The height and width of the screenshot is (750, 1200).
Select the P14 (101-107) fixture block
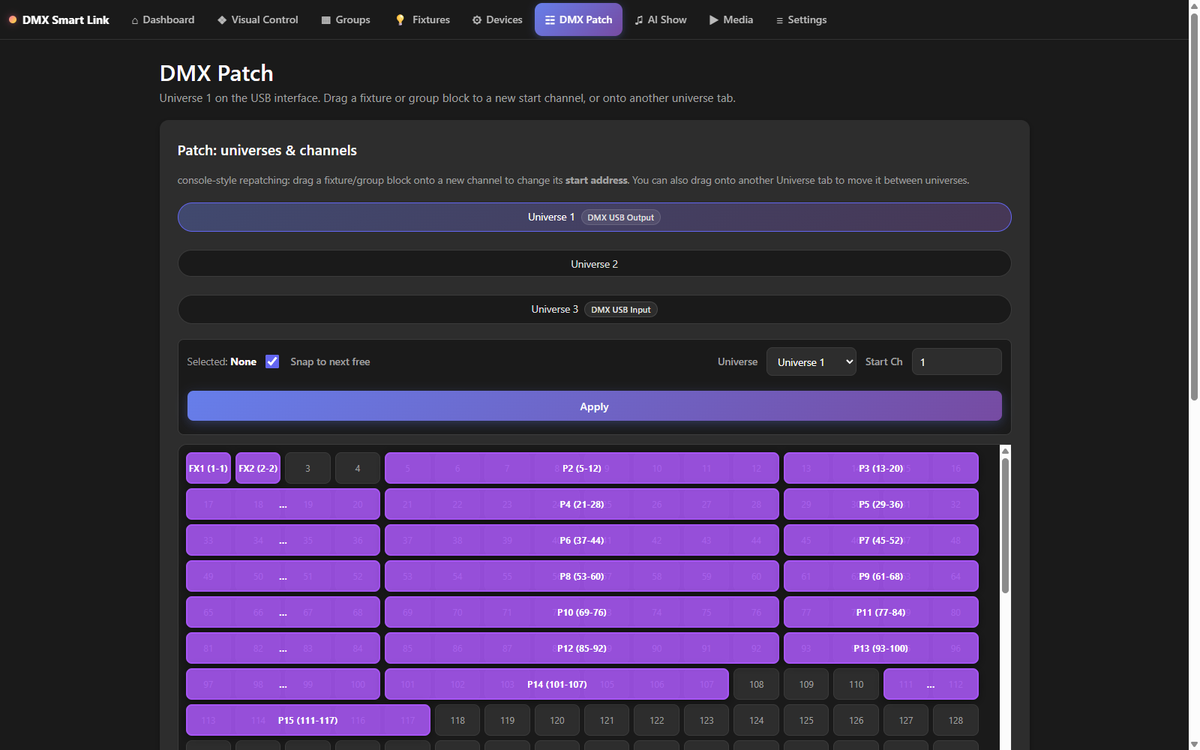pyautogui.click(x=557, y=684)
